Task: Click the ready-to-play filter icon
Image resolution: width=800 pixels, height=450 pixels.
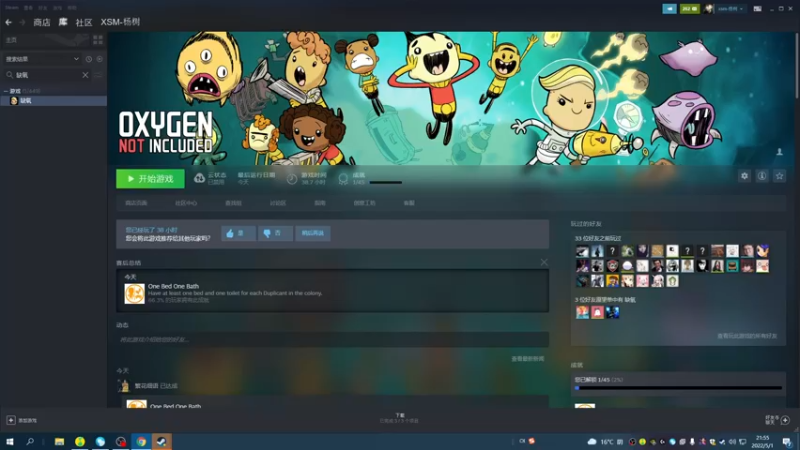Action: (99, 59)
